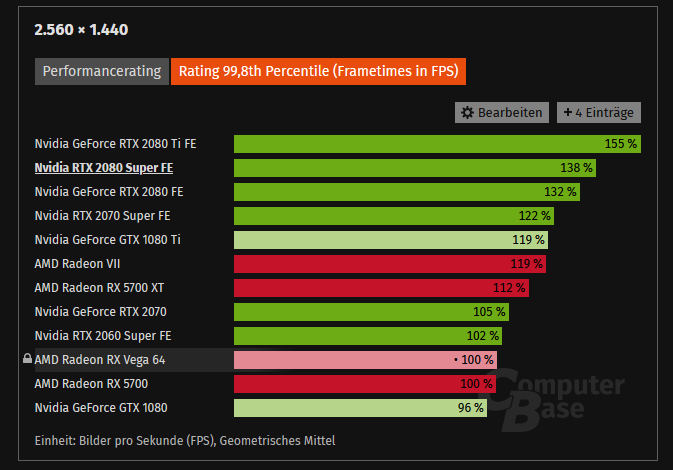Click the 105 % bar of RTX 2070
The image size is (673, 470).
pyautogui.click(x=371, y=312)
